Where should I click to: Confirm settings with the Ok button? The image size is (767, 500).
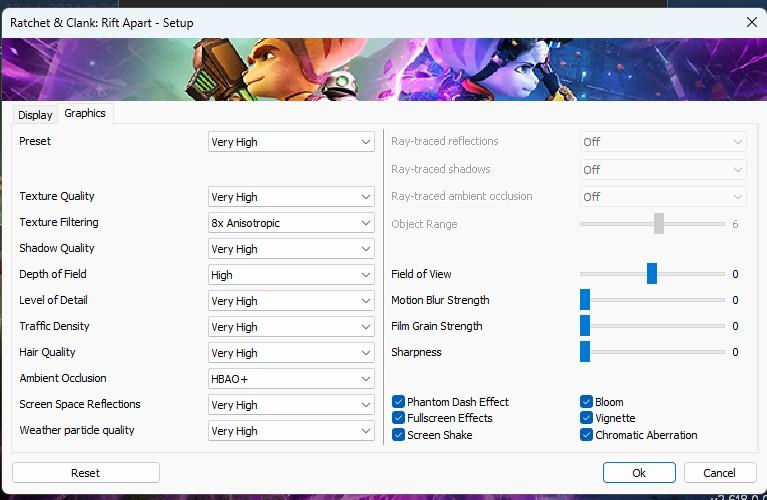(639, 473)
